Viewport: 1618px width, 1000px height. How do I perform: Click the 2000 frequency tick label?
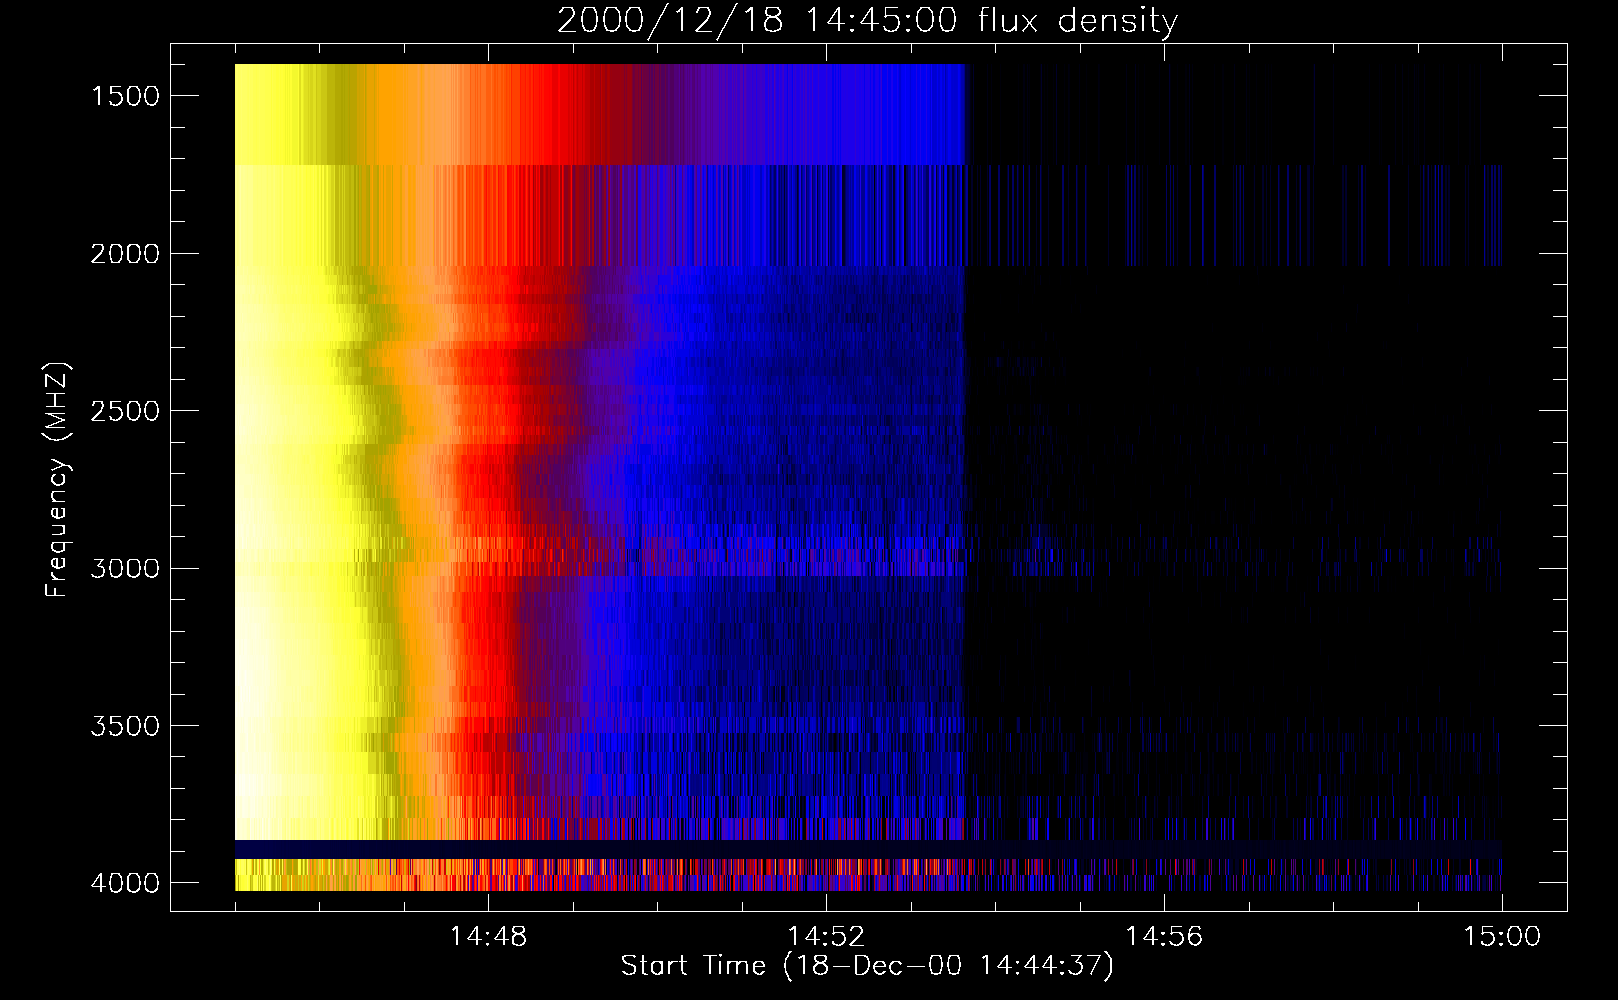pos(125,254)
